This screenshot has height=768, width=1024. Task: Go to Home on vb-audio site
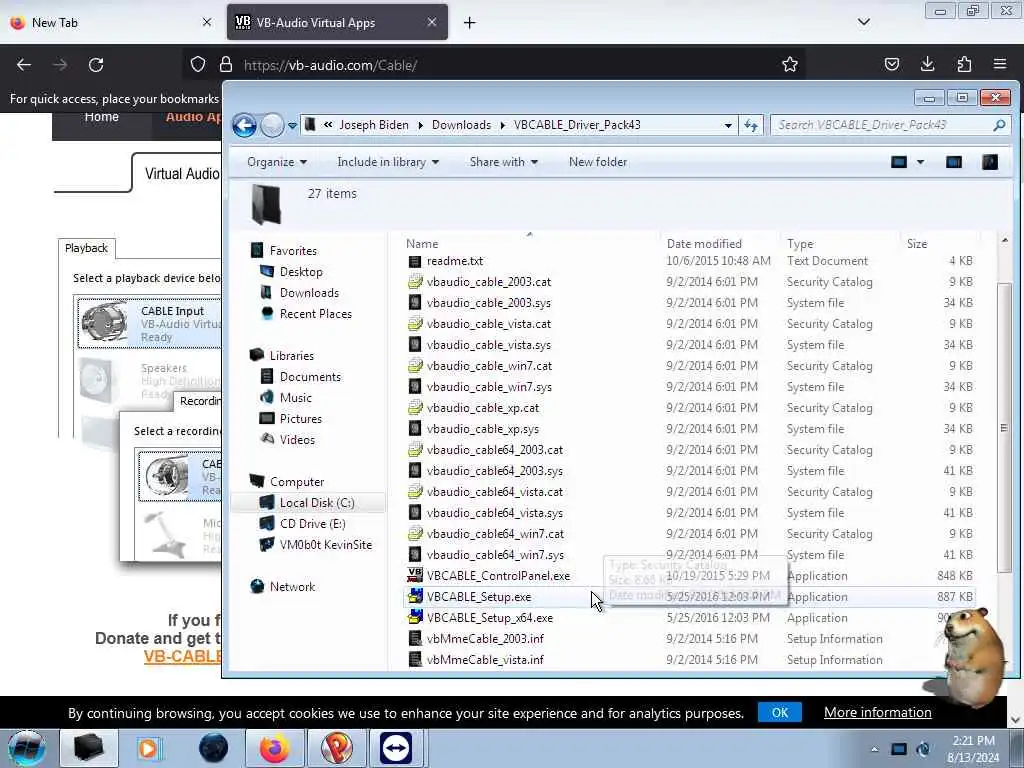tap(101, 118)
